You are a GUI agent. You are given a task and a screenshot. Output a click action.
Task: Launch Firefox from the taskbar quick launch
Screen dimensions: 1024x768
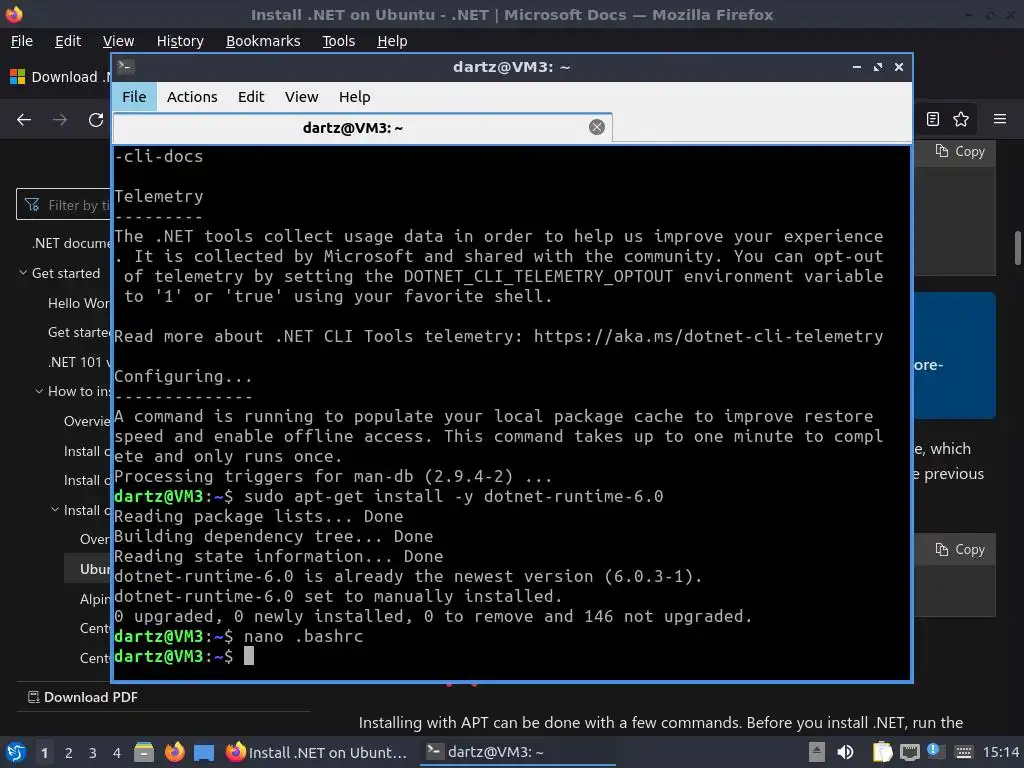(x=174, y=752)
